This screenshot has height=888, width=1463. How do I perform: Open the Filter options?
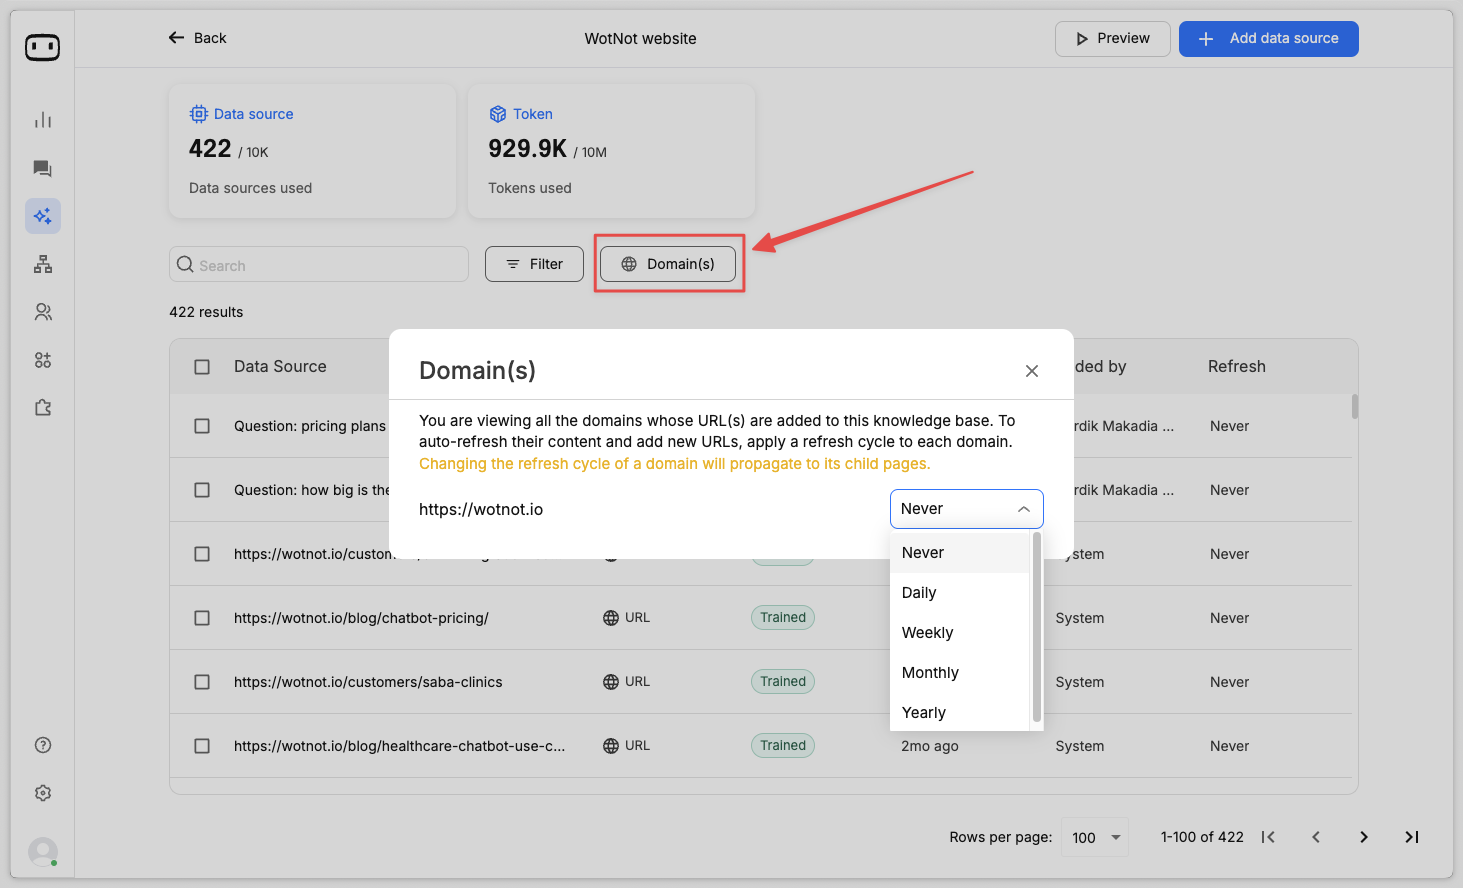tap(534, 264)
